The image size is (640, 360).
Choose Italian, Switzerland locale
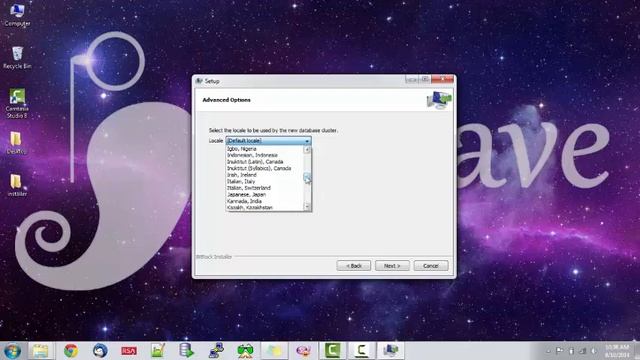point(265,188)
